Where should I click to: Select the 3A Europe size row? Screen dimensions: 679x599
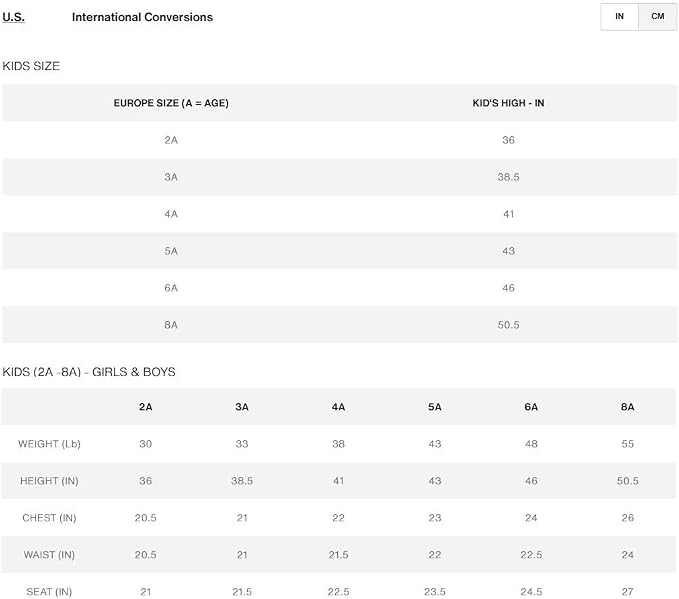340,177
